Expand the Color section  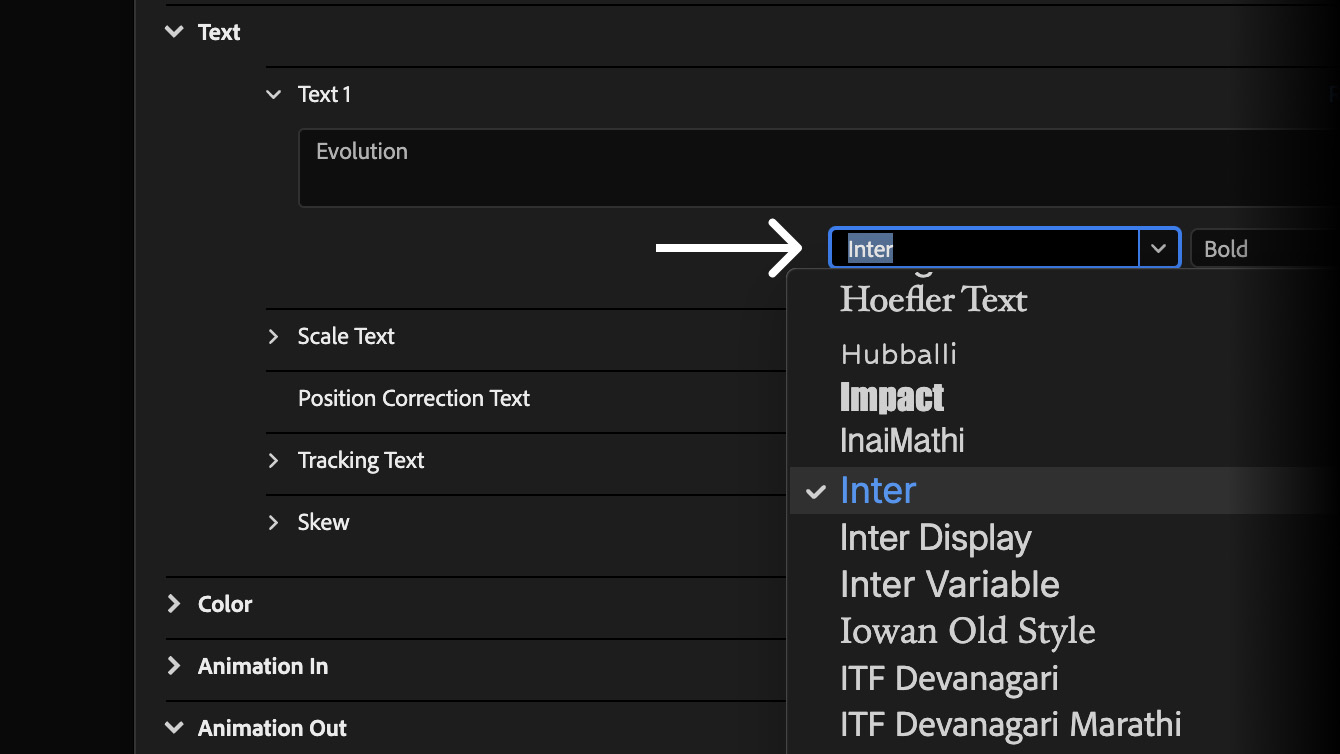click(174, 604)
